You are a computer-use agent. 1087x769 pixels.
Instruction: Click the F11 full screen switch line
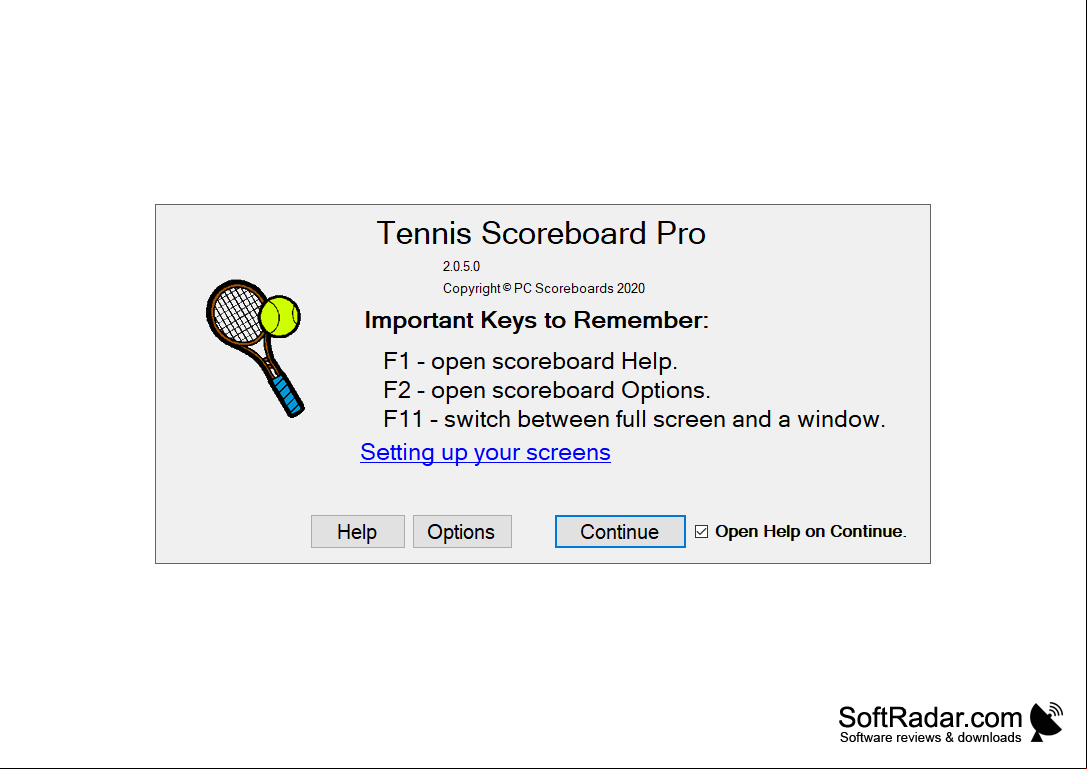pyautogui.click(x=634, y=420)
